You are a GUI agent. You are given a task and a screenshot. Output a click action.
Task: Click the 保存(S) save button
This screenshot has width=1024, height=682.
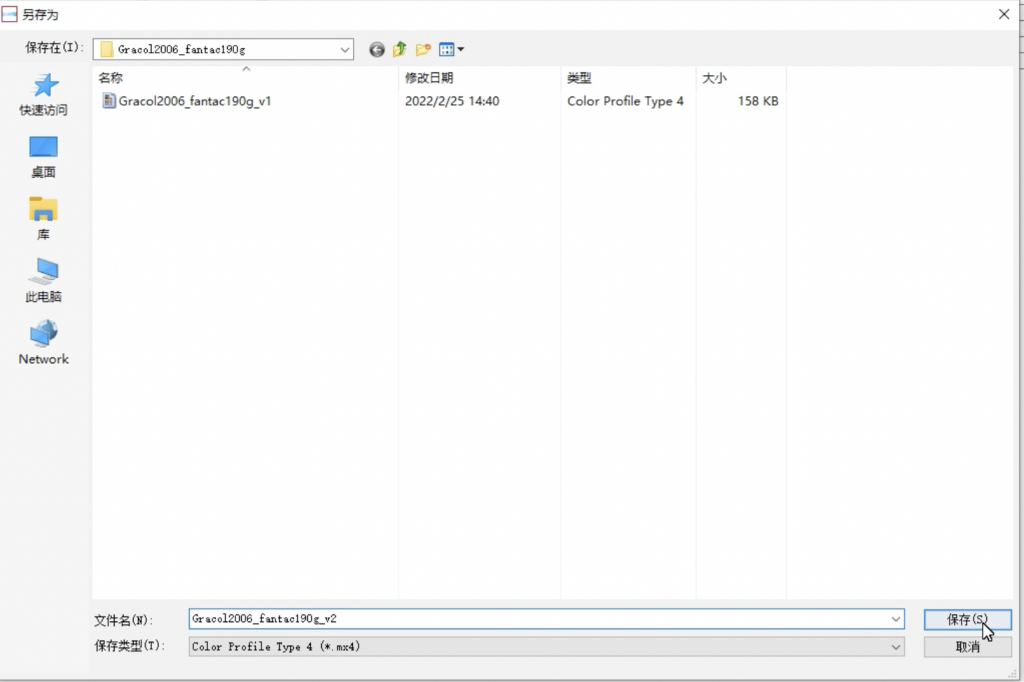point(967,619)
